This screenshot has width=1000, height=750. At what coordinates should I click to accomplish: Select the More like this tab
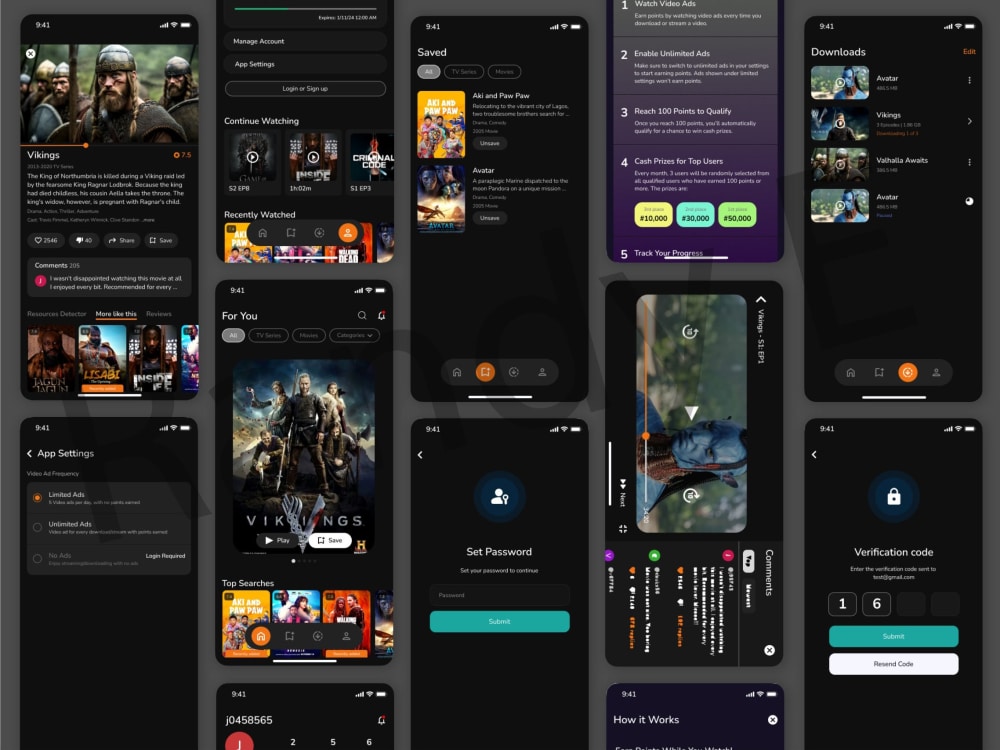coord(116,314)
